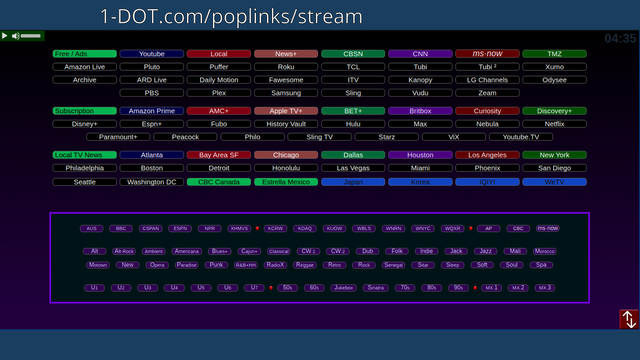The image size is (640, 360).
Task: Click the red up-down arrows icon
Action: (629, 319)
